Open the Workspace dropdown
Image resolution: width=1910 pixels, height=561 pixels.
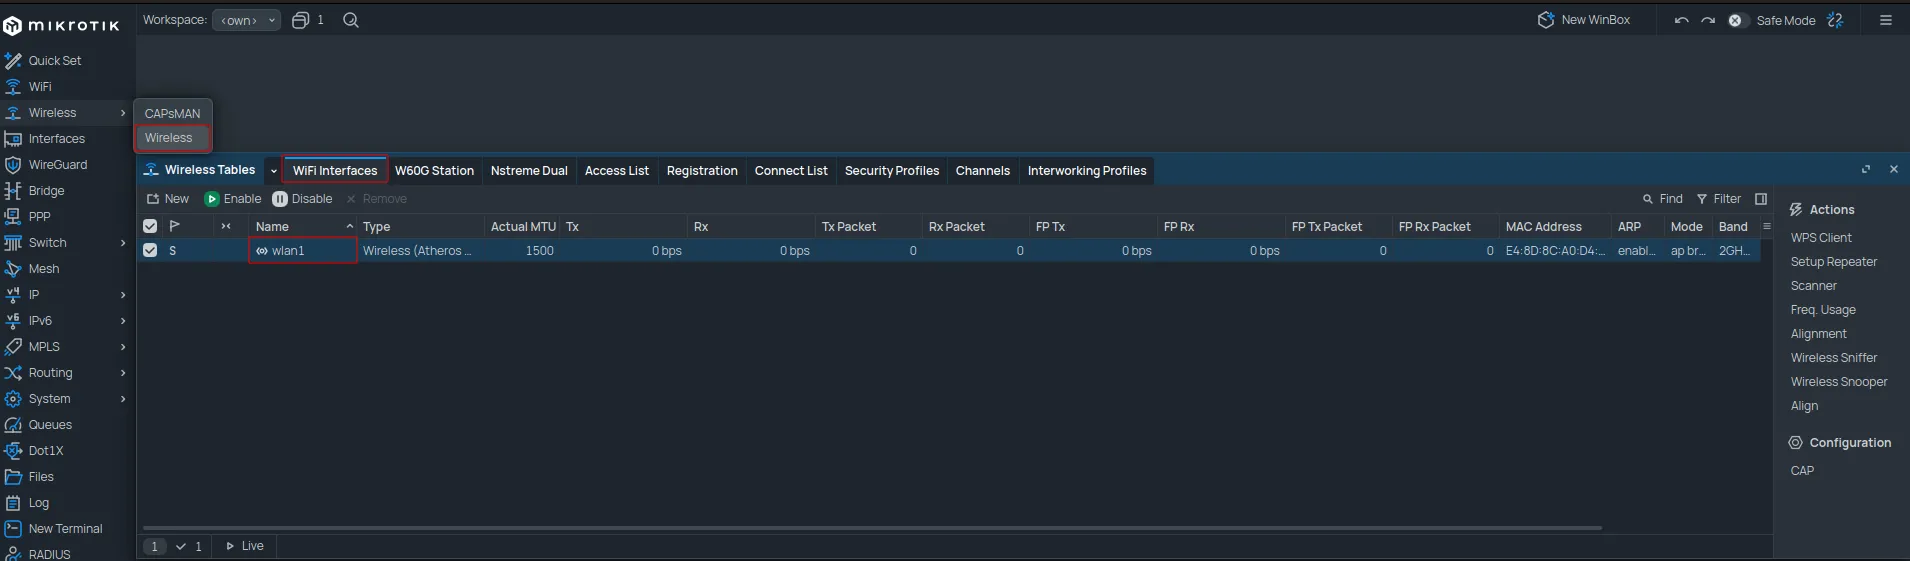tap(246, 20)
